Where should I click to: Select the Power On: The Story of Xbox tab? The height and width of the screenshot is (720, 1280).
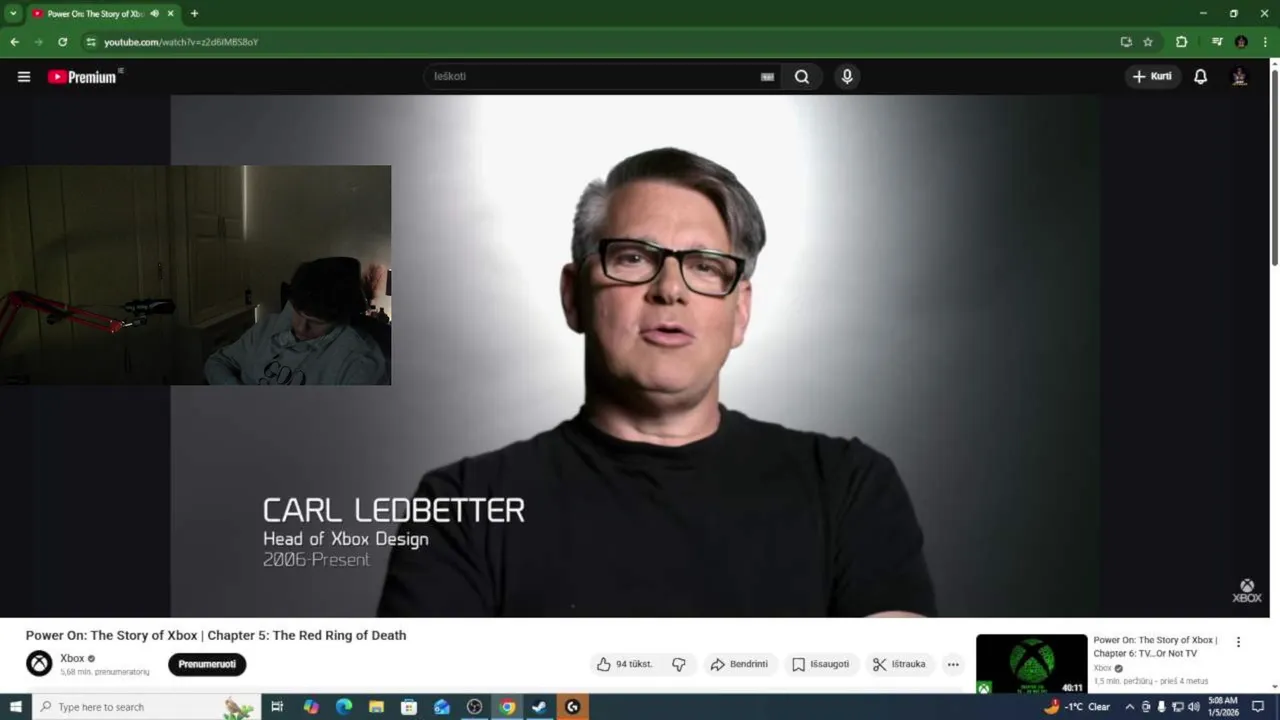[x=95, y=14]
